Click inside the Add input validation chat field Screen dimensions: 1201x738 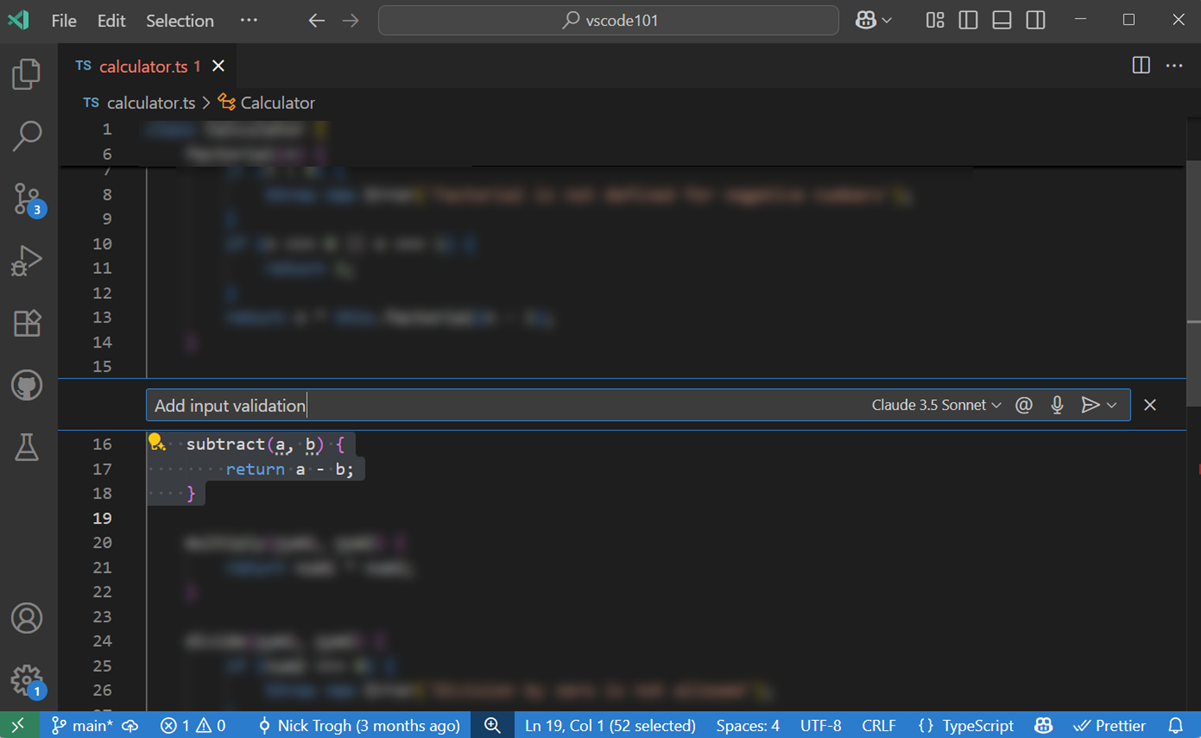(400, 404)
